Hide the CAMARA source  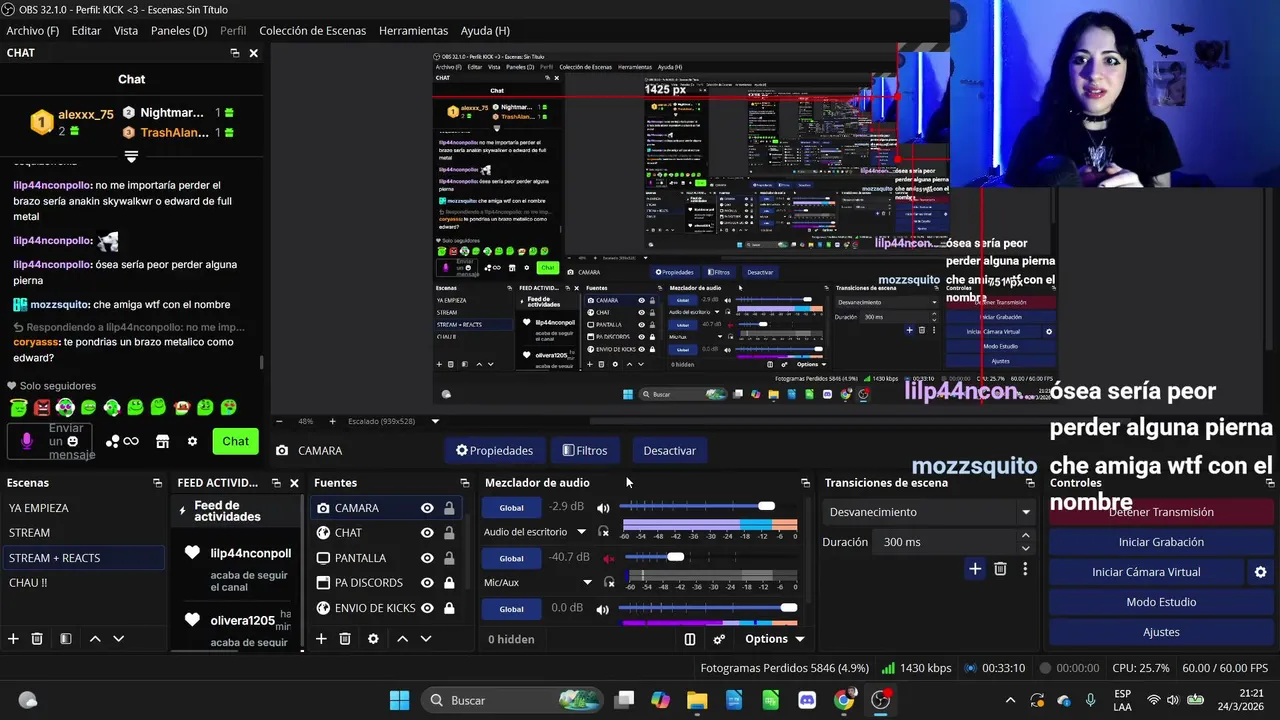tap(427, 508)
